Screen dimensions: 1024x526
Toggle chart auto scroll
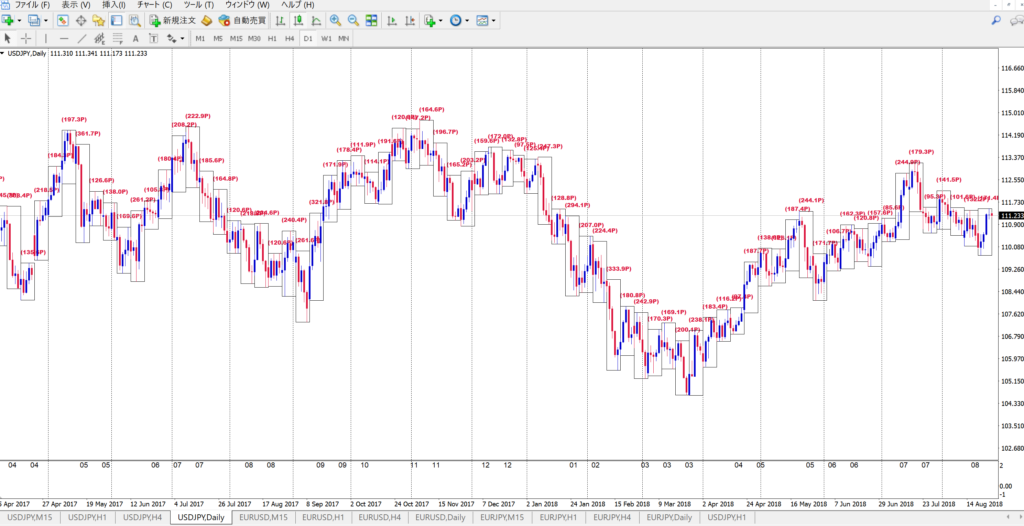391,20
